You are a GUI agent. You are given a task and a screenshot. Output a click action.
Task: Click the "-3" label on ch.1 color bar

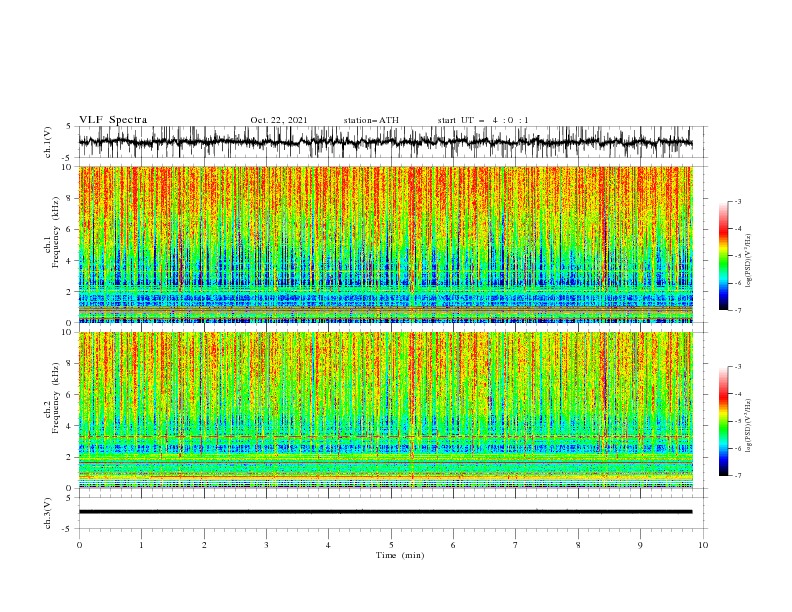tap(737, 201)
